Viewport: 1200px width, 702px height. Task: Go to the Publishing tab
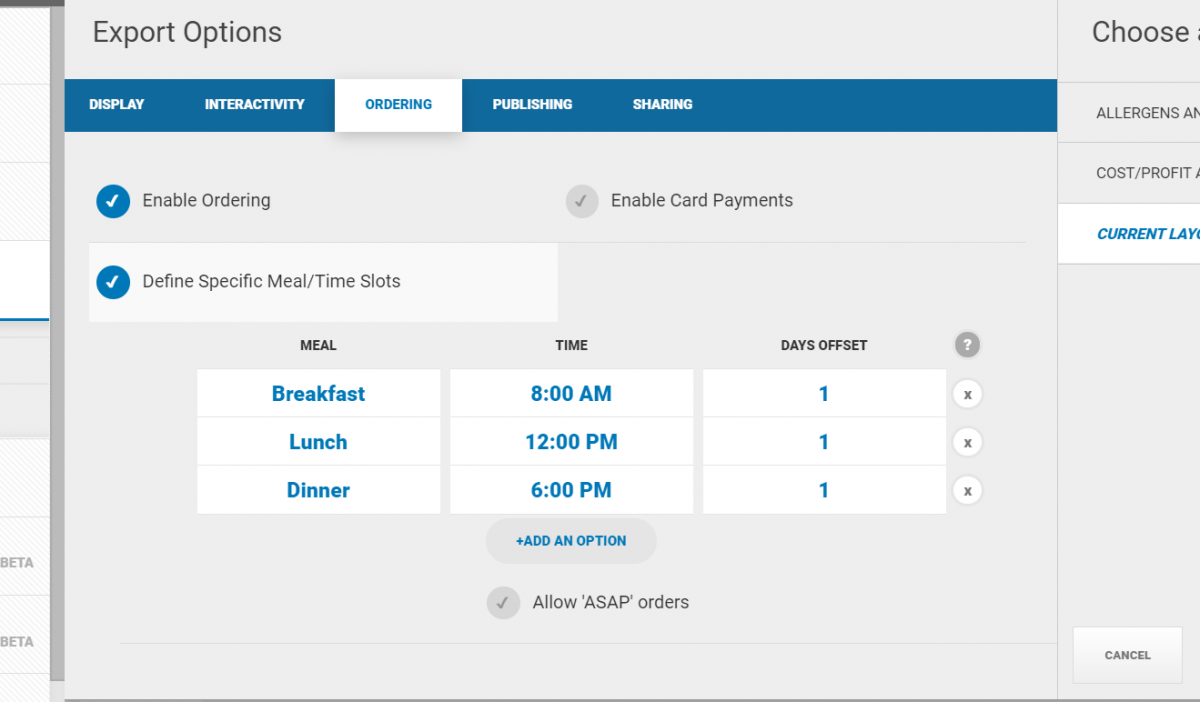pos(532,105)
